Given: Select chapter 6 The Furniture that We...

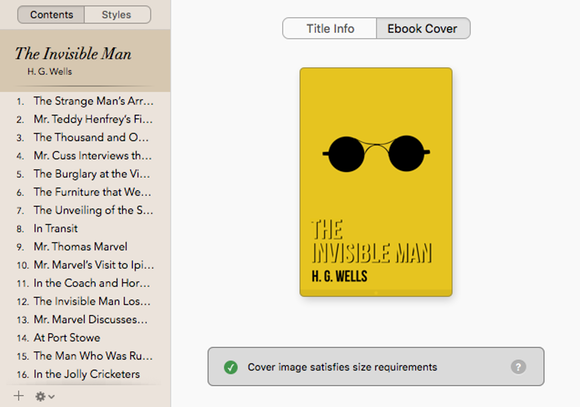Looking at the screenshot, I should (85, 192).
